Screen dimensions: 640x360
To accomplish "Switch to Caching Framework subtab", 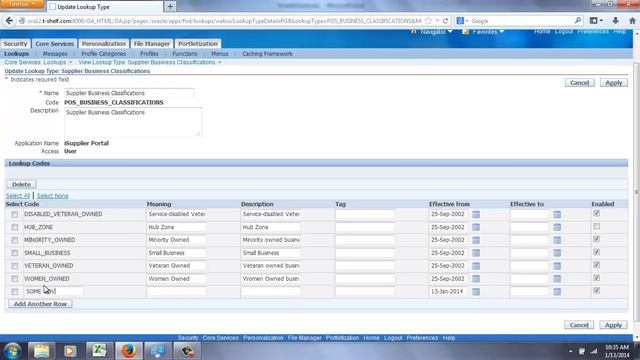I will pyautogui.click(x=267, y=53).
